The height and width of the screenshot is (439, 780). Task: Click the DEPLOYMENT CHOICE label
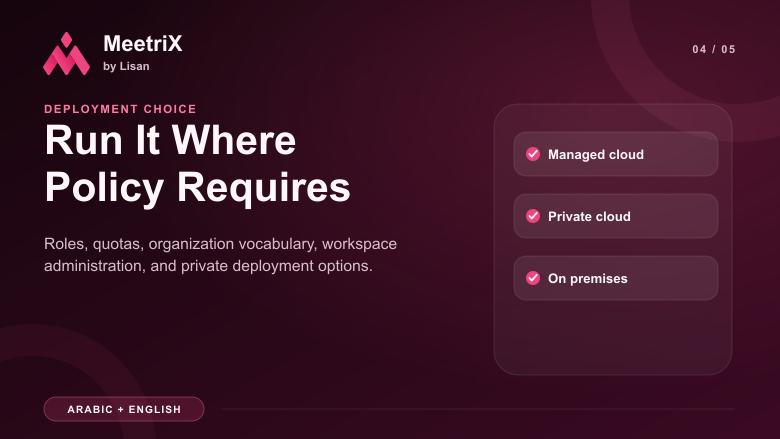(120, 109)
